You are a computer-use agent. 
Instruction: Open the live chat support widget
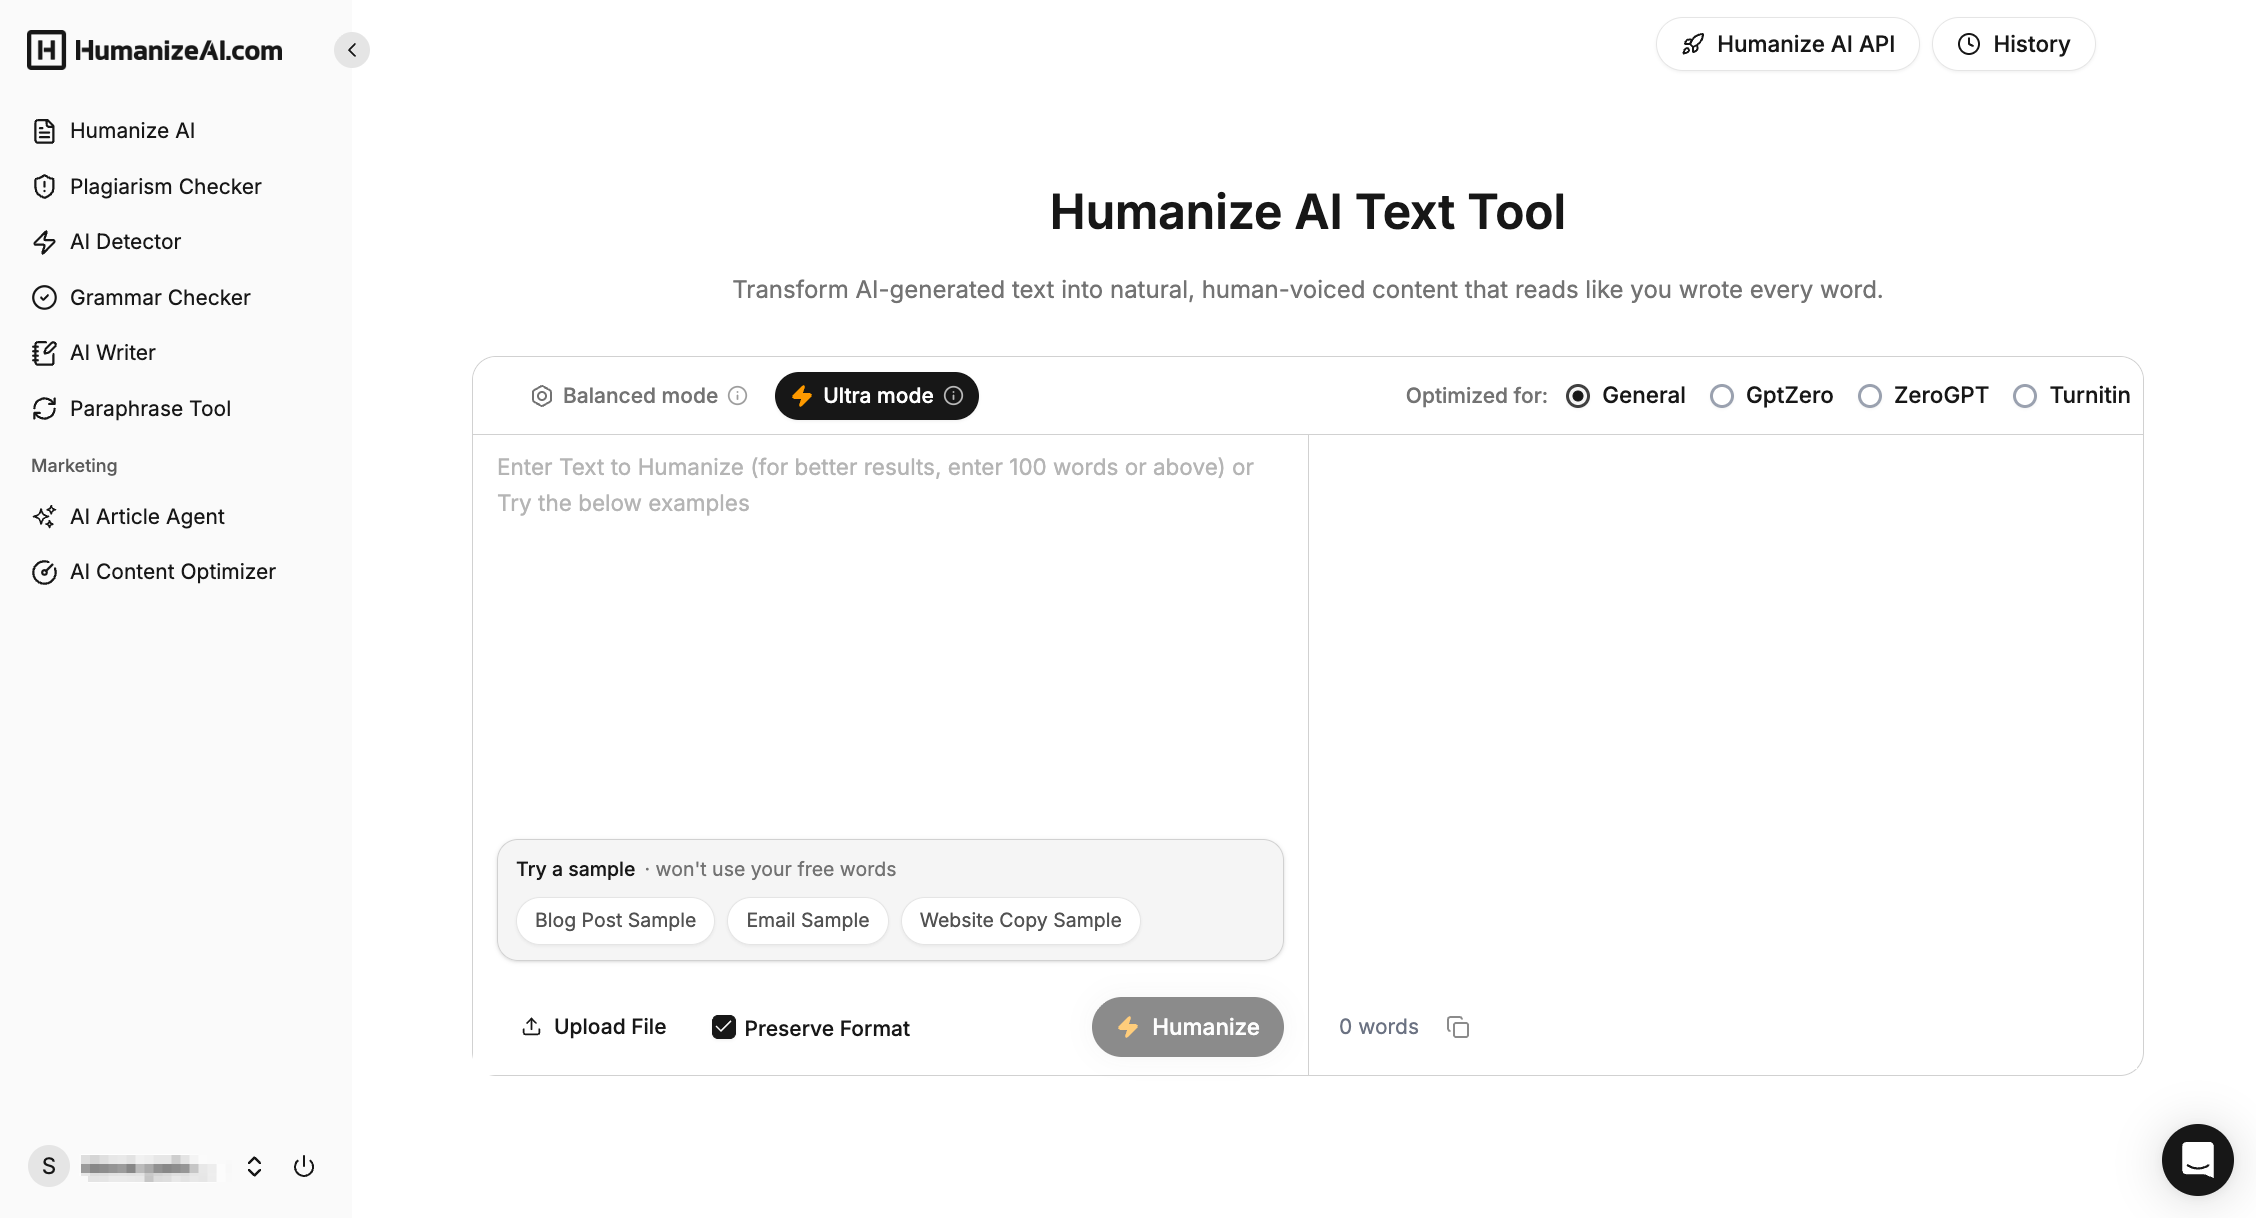click(2198, 1160)
